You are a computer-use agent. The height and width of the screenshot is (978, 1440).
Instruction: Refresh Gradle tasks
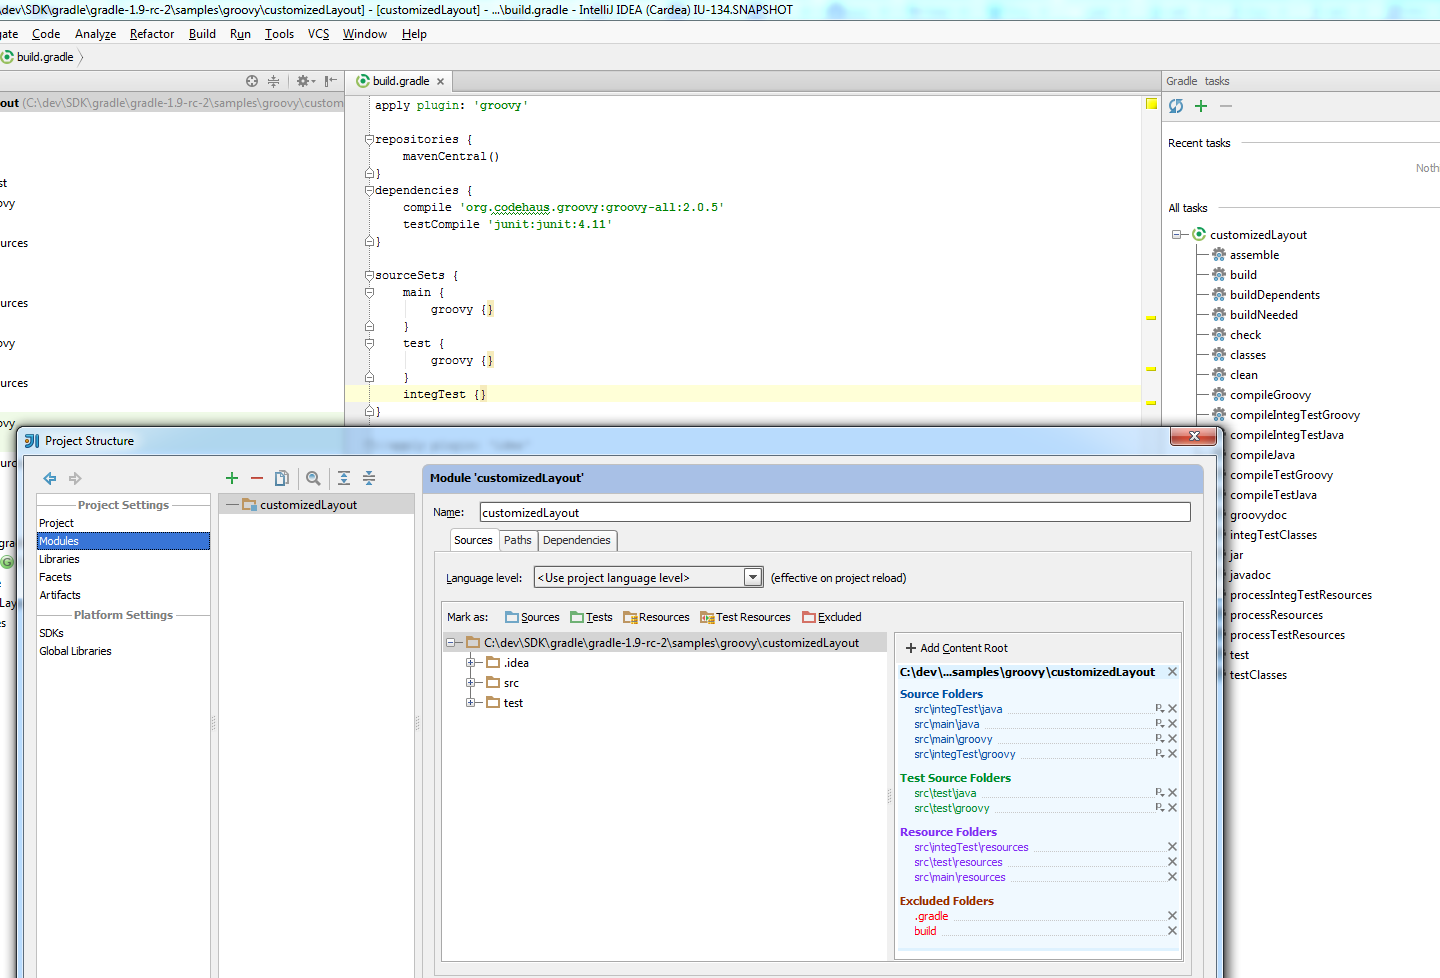(x=1176, y=106)
